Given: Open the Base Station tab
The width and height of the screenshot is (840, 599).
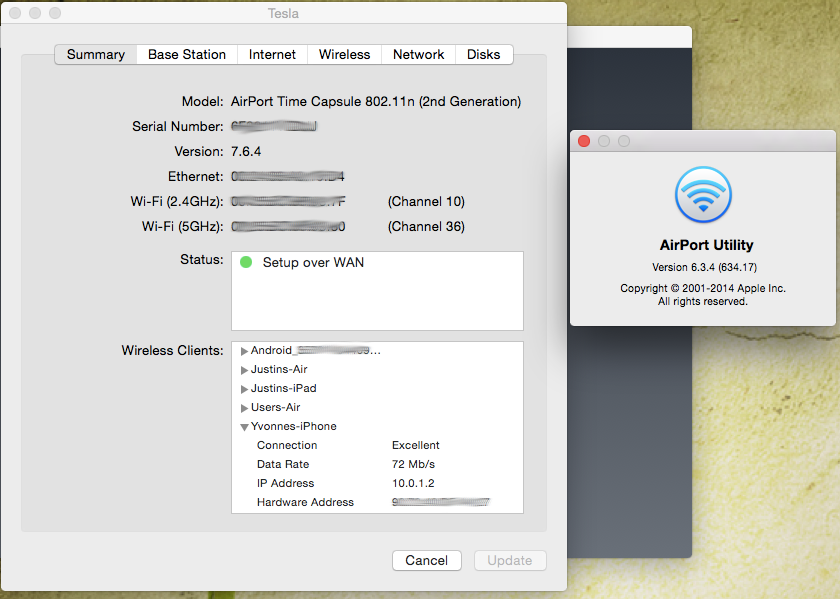Looking at the screenshot, I should (187, 55).
